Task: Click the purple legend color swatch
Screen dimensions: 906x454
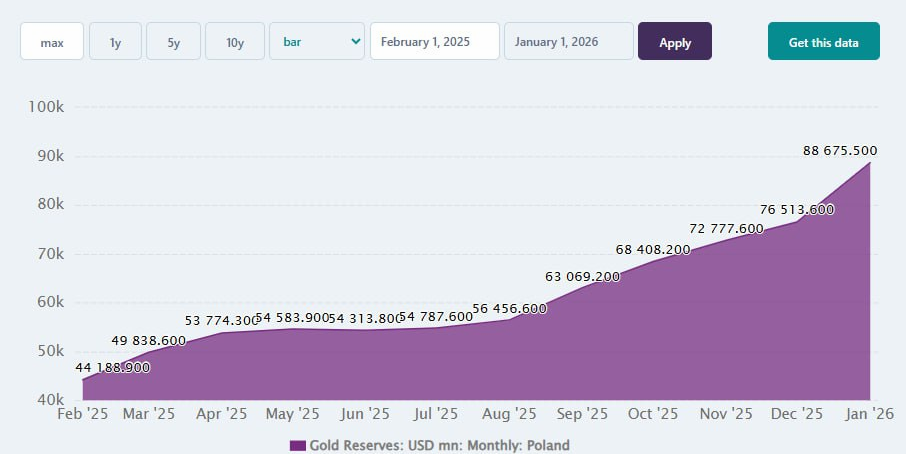Action: pos(297,445)
